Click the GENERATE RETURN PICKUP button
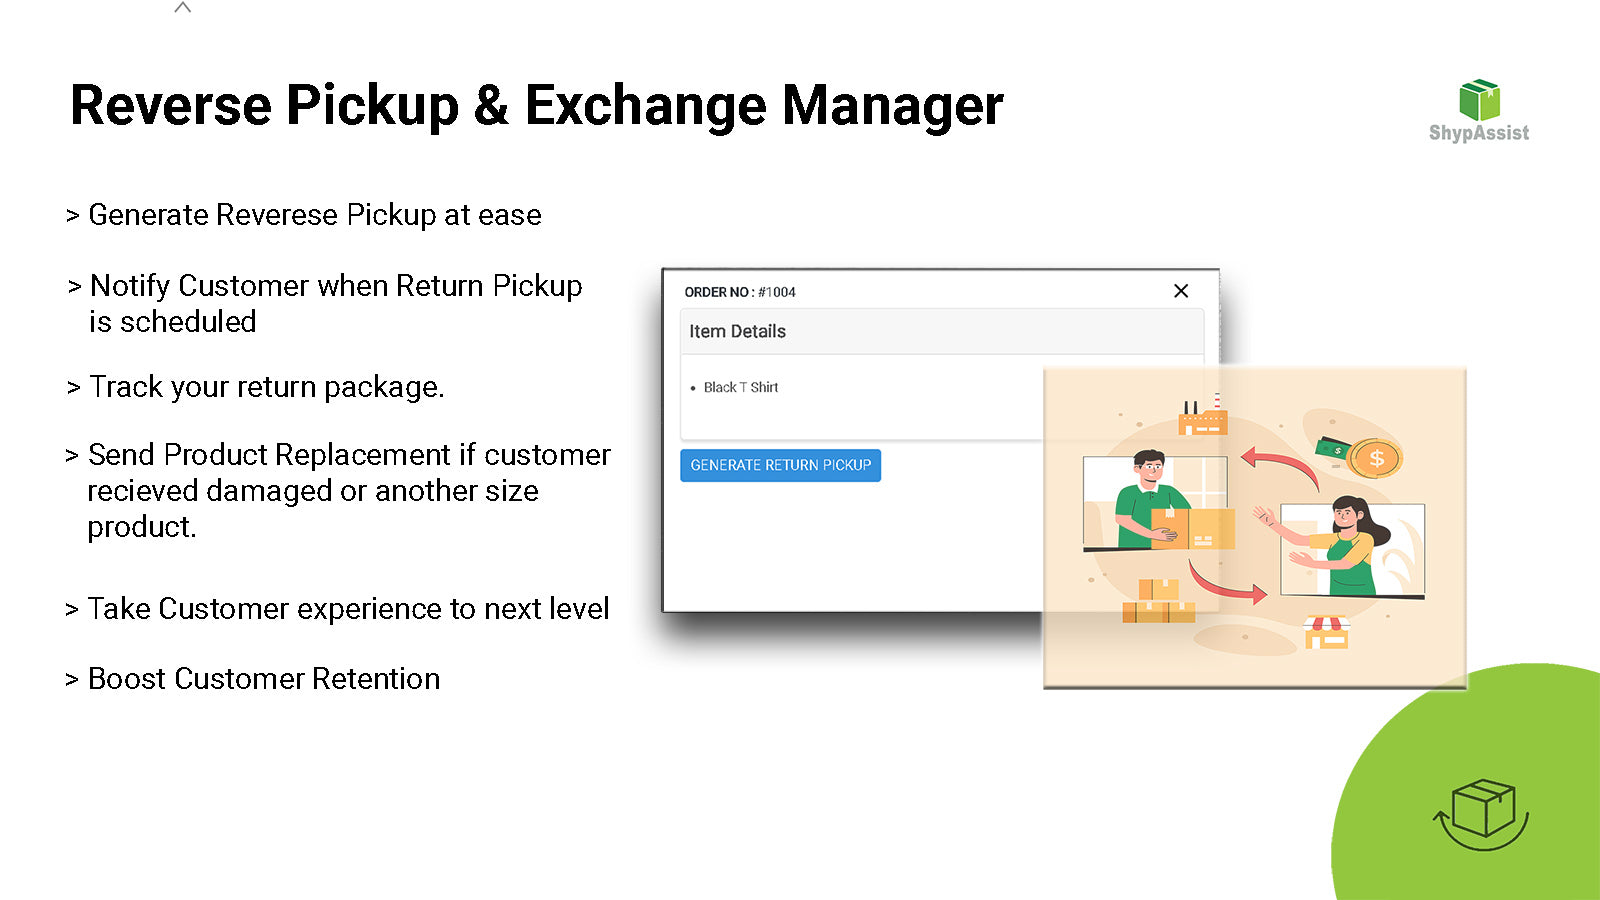The image size is (1600, 900). [780, 465]
